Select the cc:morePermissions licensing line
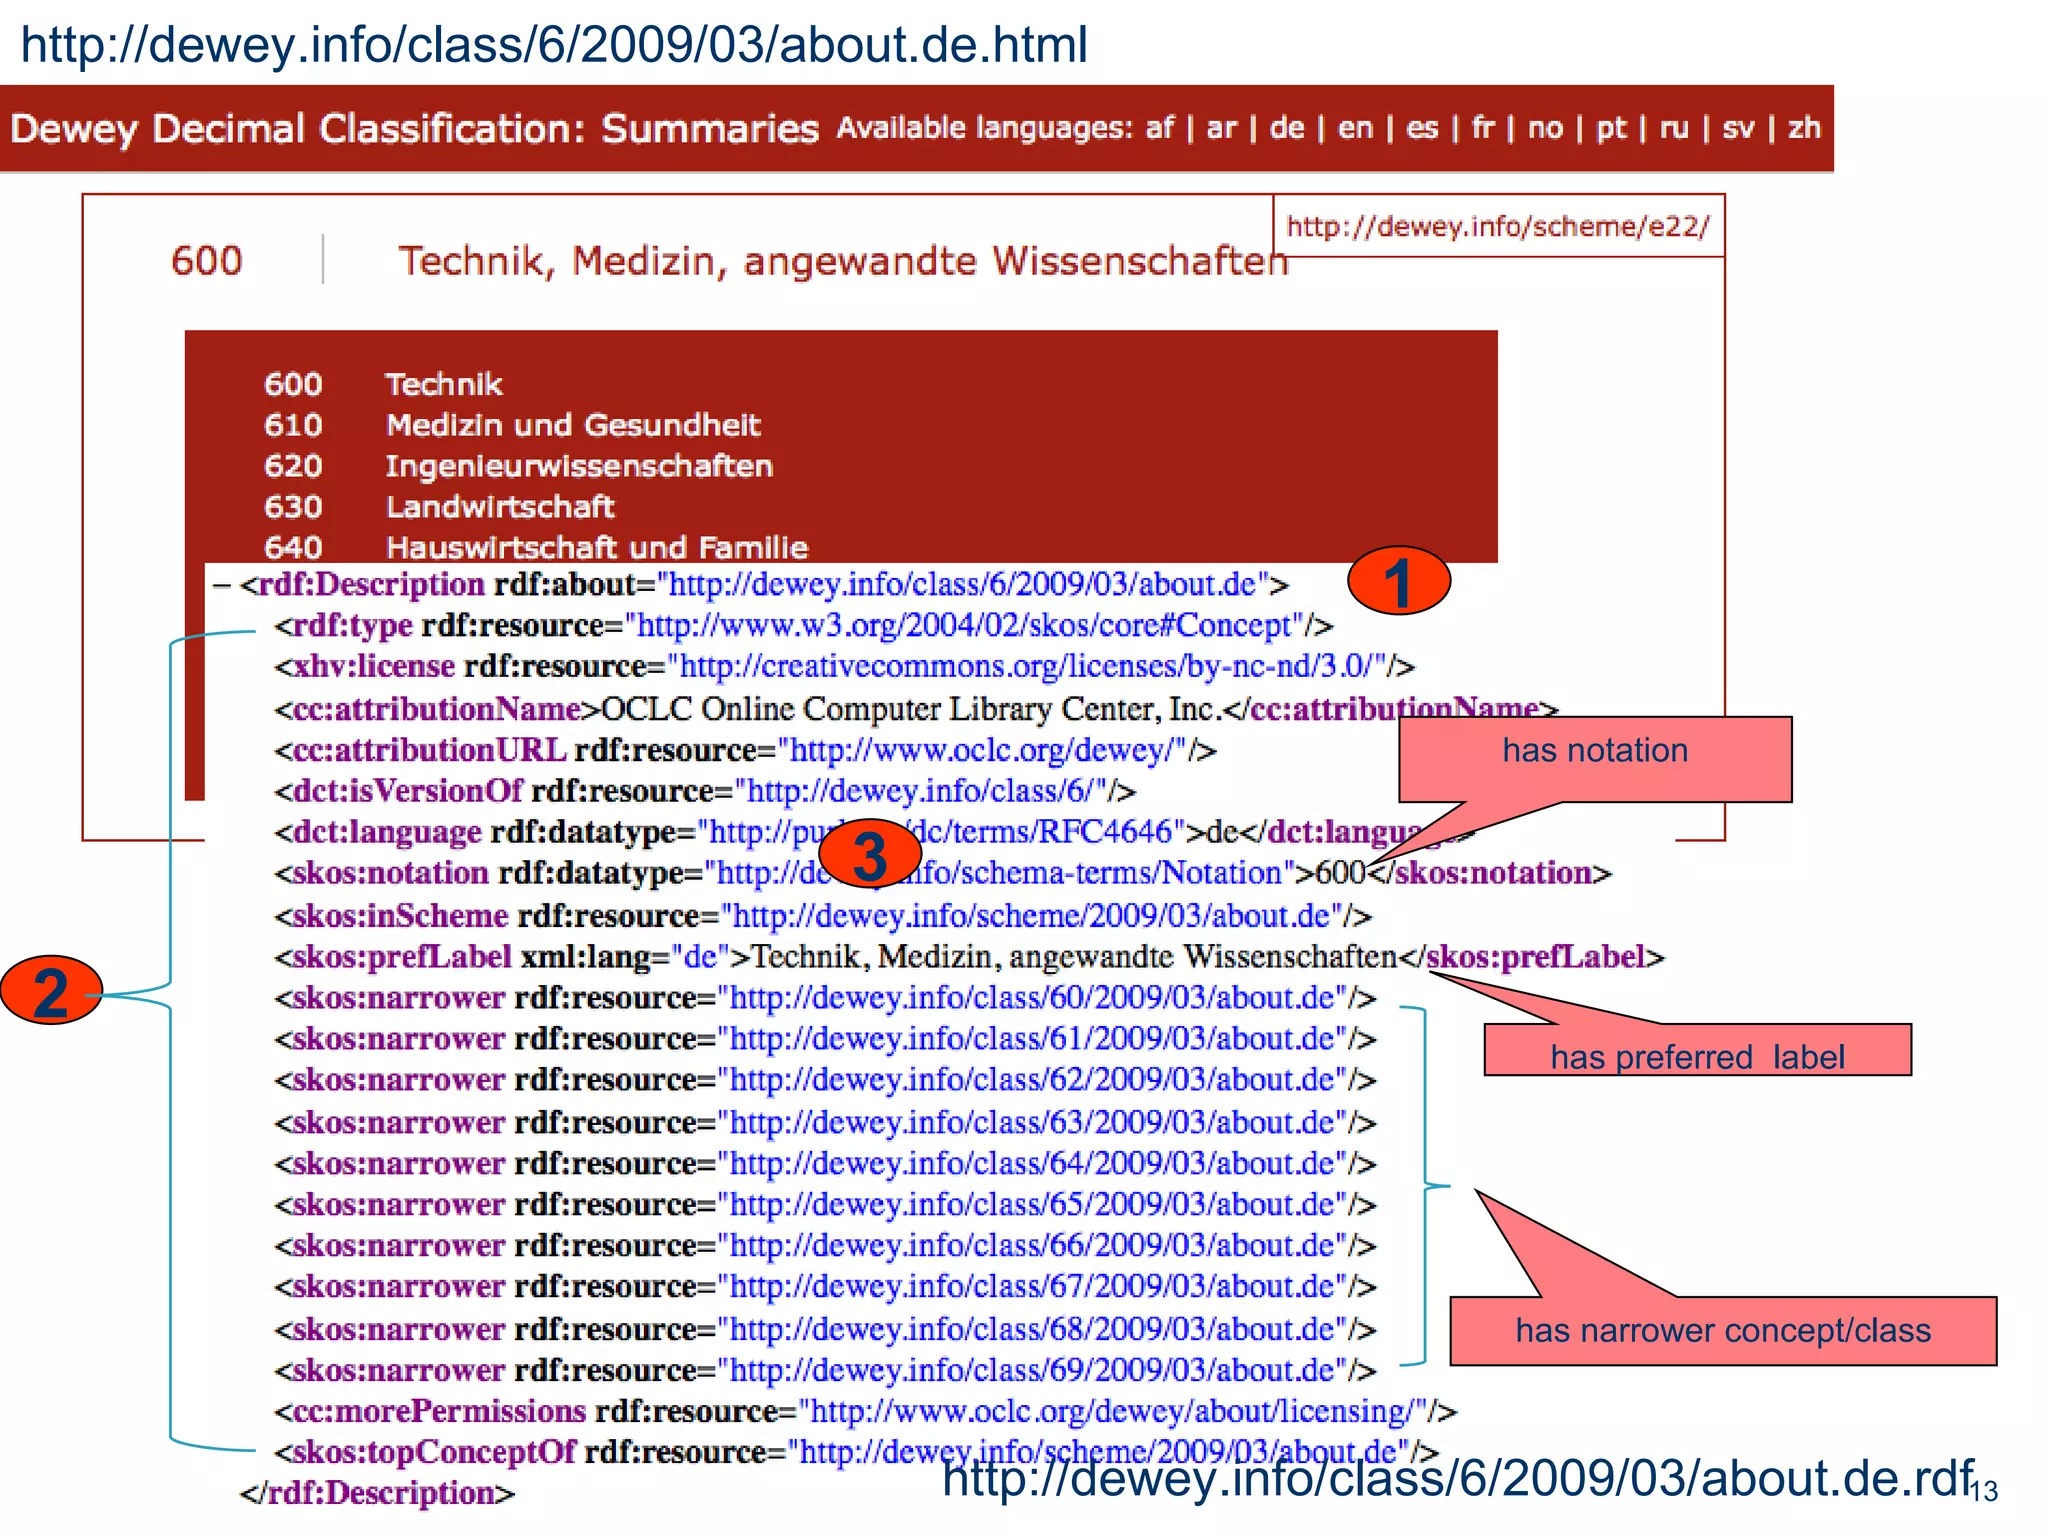Image resolution: width=2048 pixels, height=1536 pixels. click(866, 1413)
